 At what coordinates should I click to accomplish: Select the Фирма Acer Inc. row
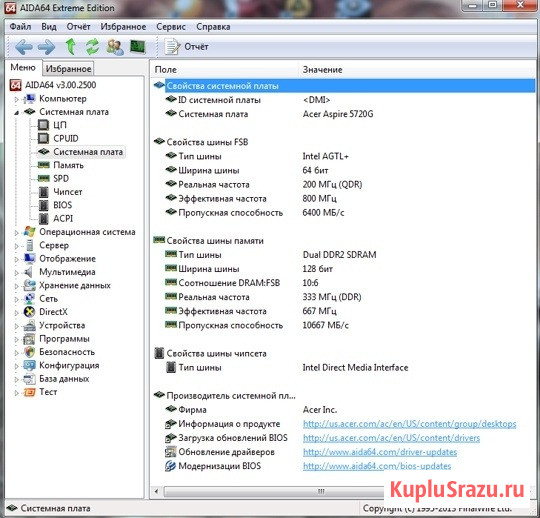[x=344, y=410]
